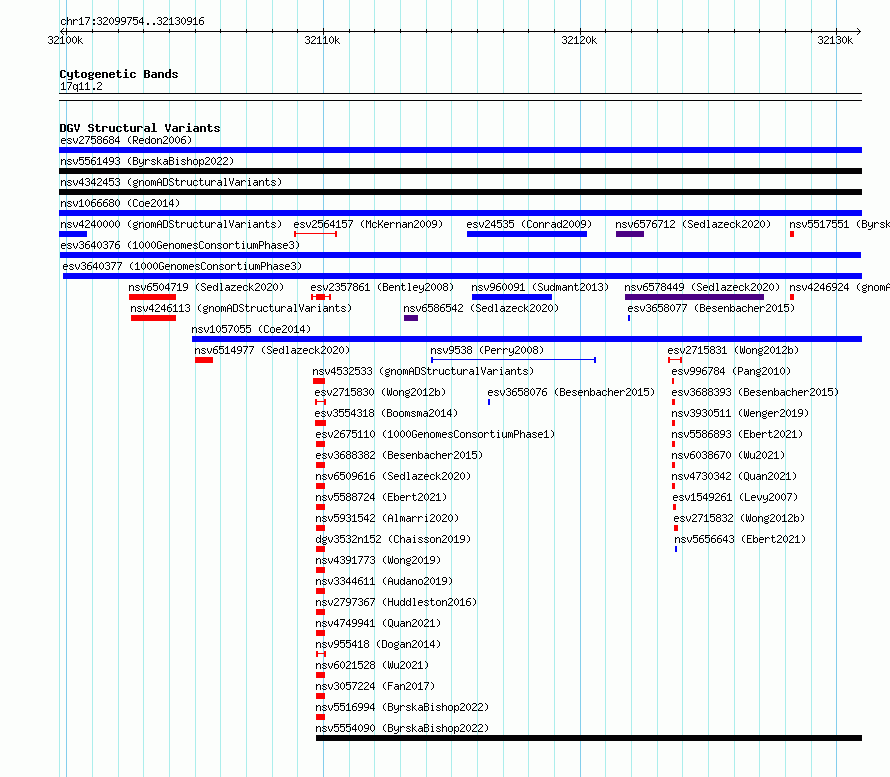The height and width of the screenshot is (777, 890).
Task: Open nsv4749941 (Quan2021) label
Action: [x=378, y=623]
